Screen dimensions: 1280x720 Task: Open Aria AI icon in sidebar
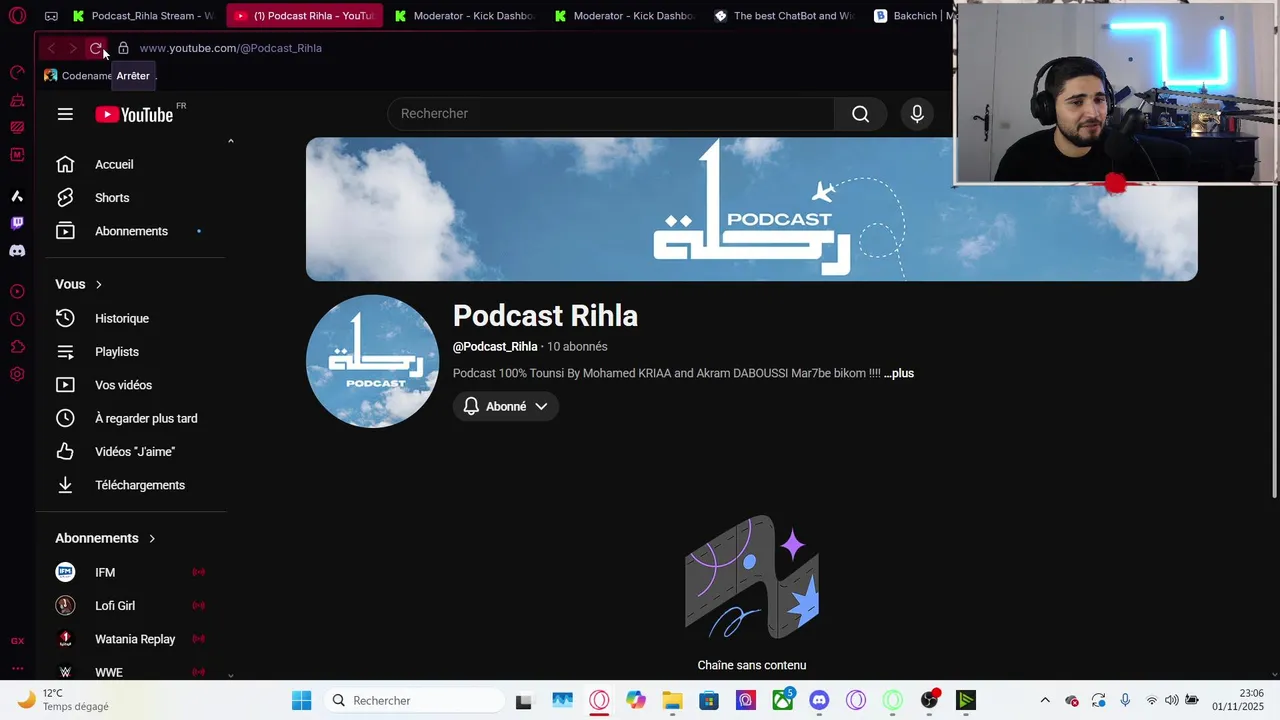pyautogui.click(x=17, y=196)
